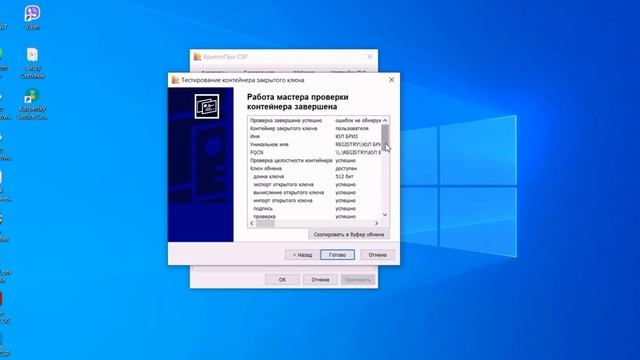Select the row 'Контейнер закрытого ключа'
This screenshot has height=360, width=640.
[314, 129]
